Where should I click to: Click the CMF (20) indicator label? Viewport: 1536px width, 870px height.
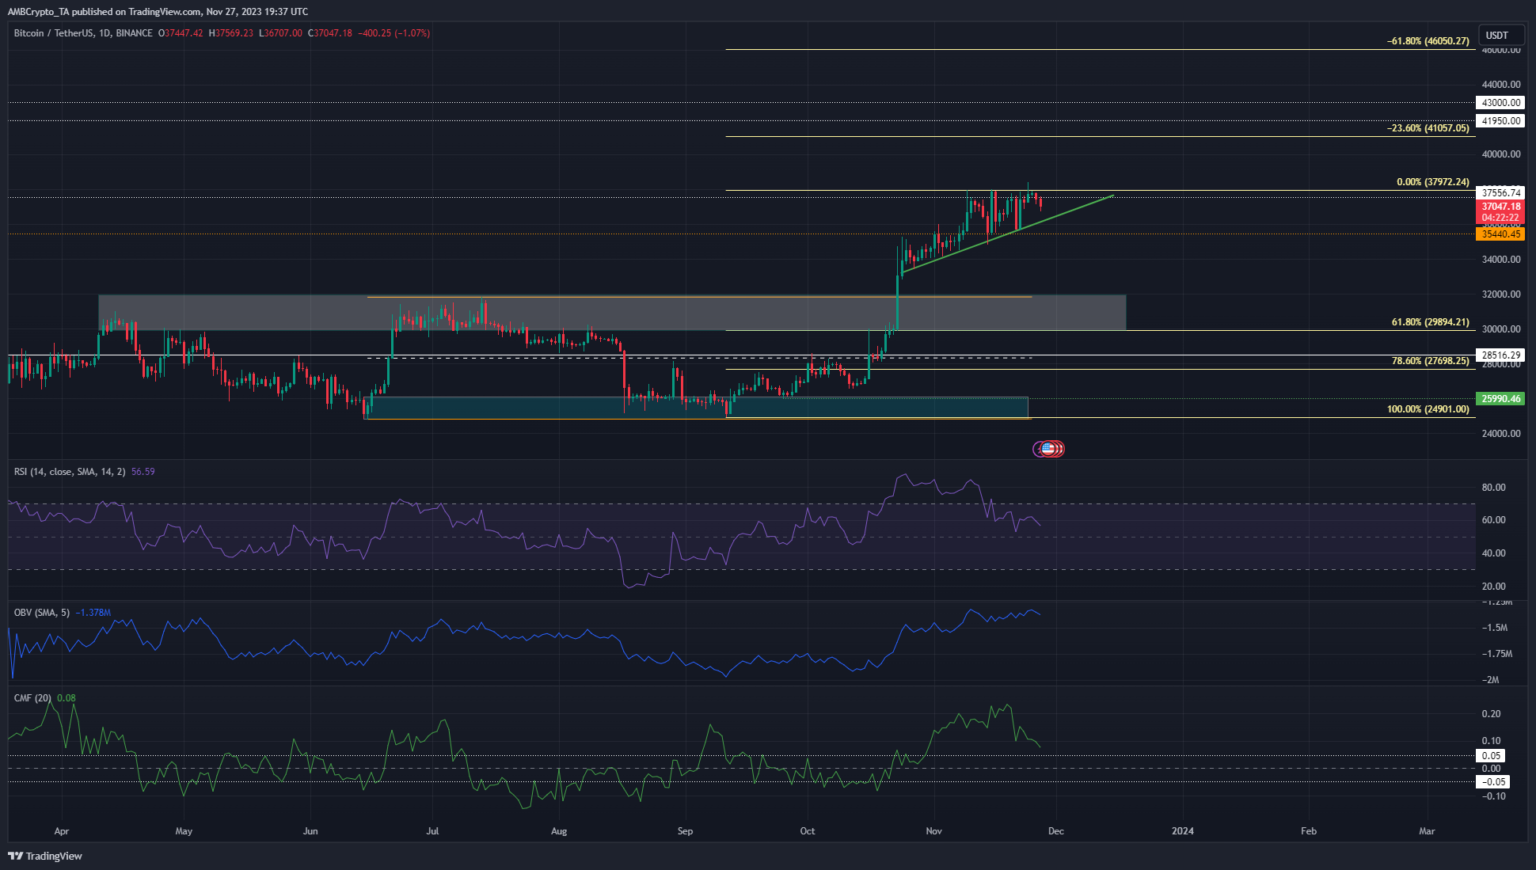pos(30,697)
